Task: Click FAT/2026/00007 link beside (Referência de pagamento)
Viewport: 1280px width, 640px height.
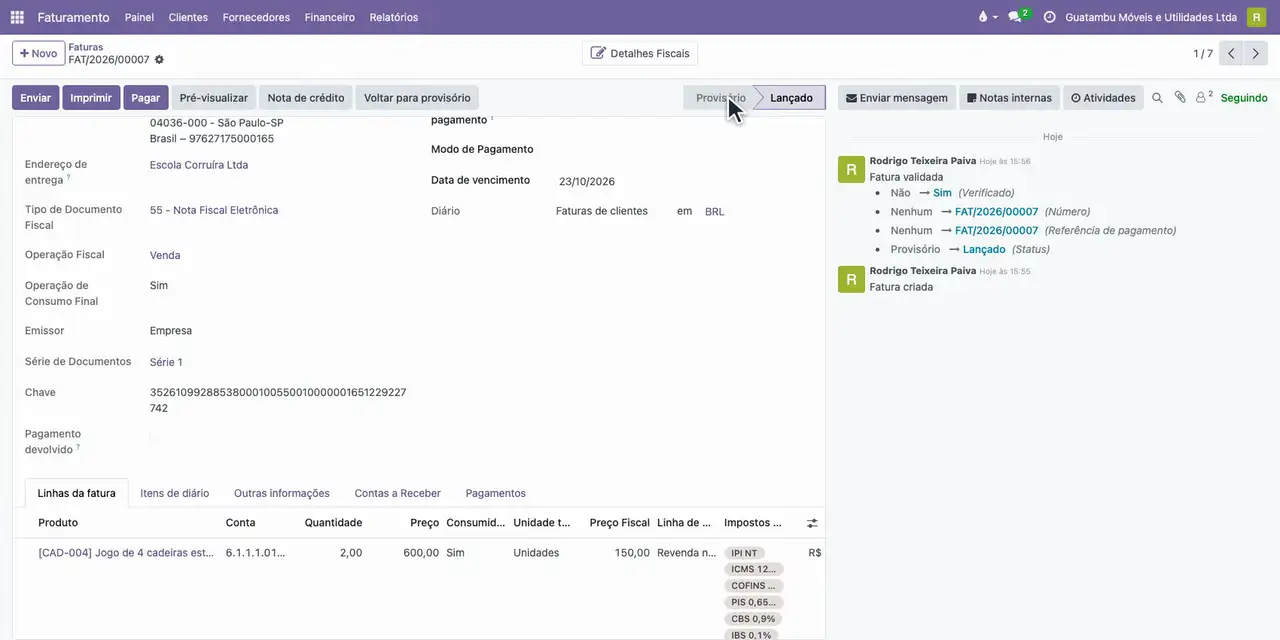Action: [997, 230]
